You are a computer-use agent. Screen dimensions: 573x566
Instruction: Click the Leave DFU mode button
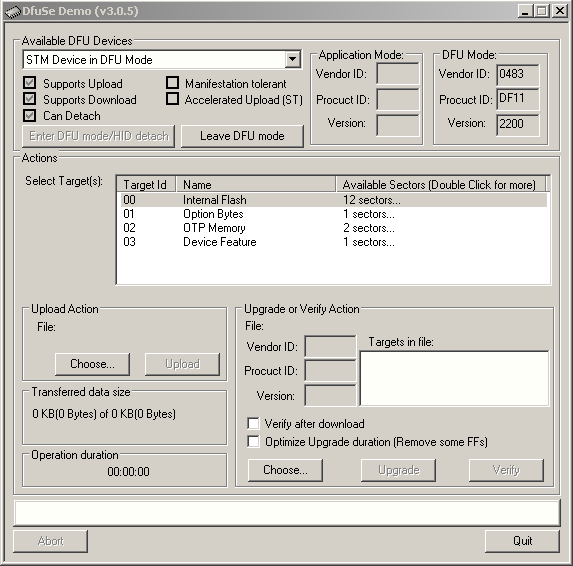pos(242,136)
